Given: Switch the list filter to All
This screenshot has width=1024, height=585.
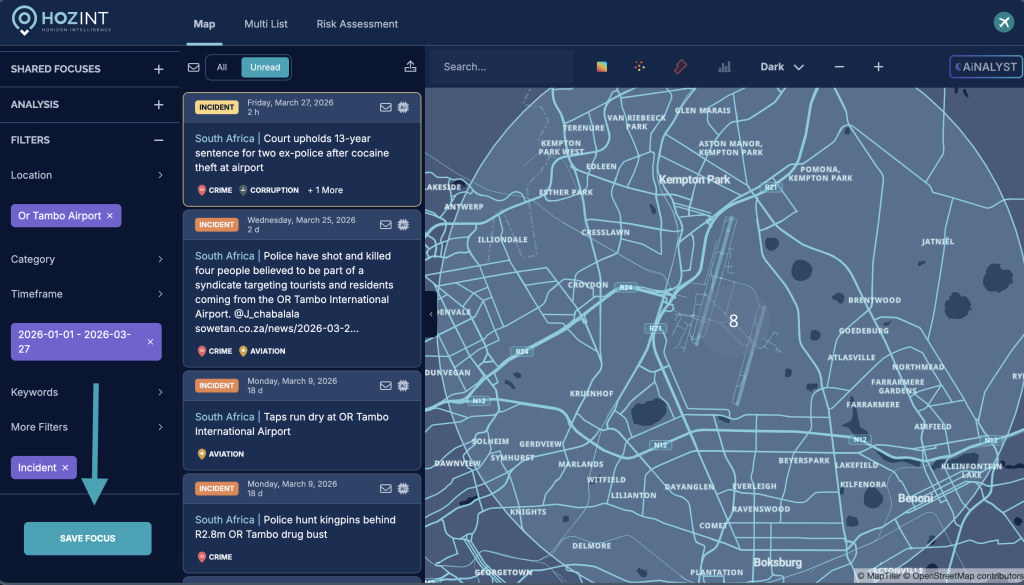Looking at the screenshot, I should 222,67.
